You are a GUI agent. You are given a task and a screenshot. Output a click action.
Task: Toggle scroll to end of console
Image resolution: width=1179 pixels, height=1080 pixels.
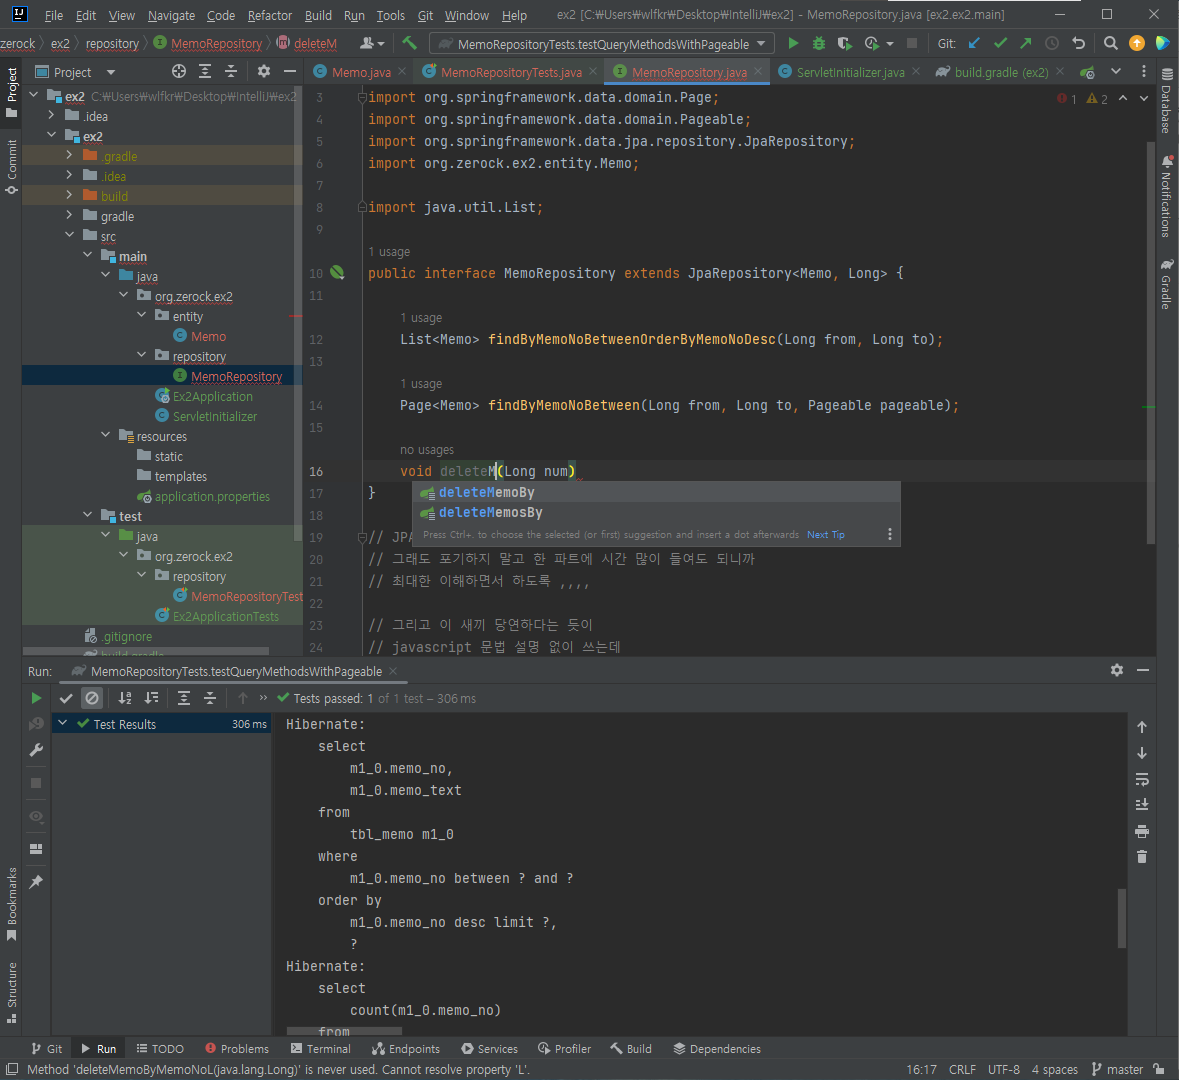coord(1141,805)
